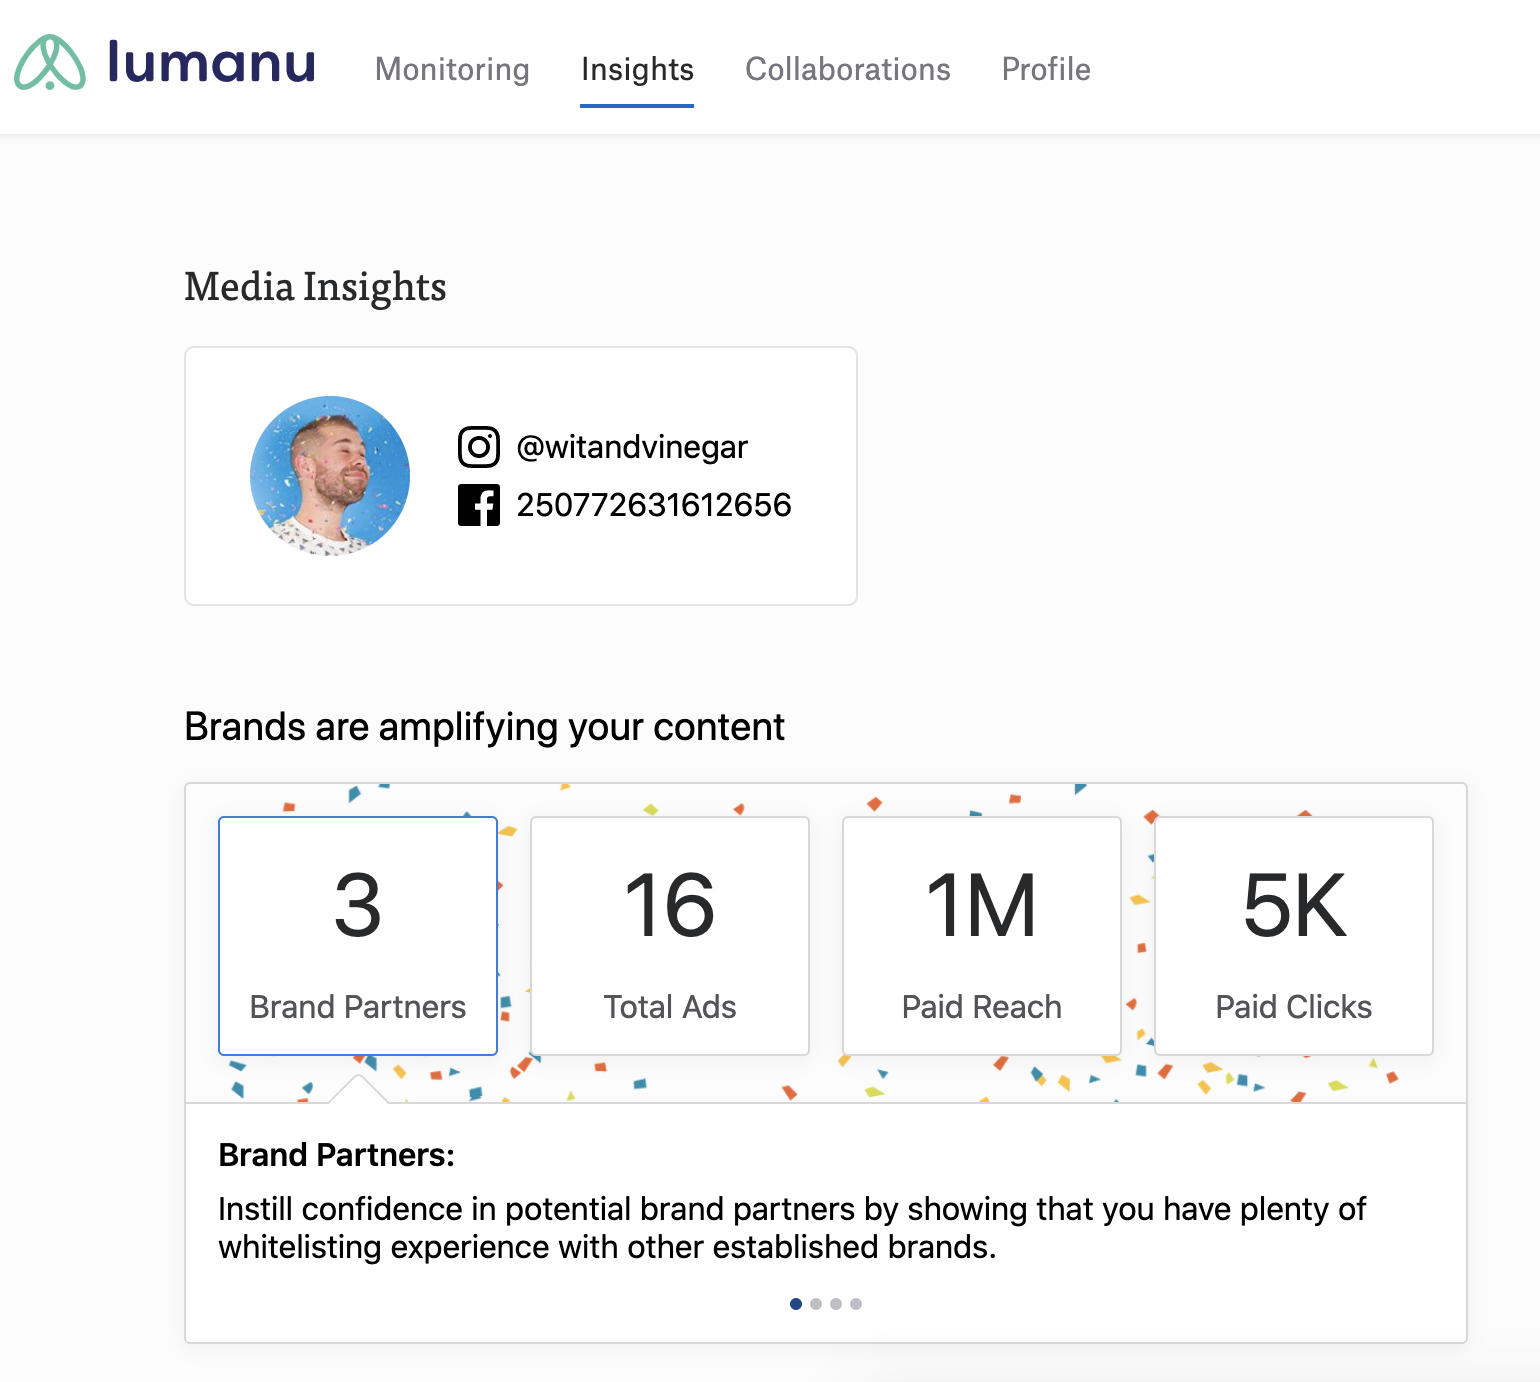Switch to the second carousel dot
Screen dimensions: 1540x1382
click(x=816, y=1304)
